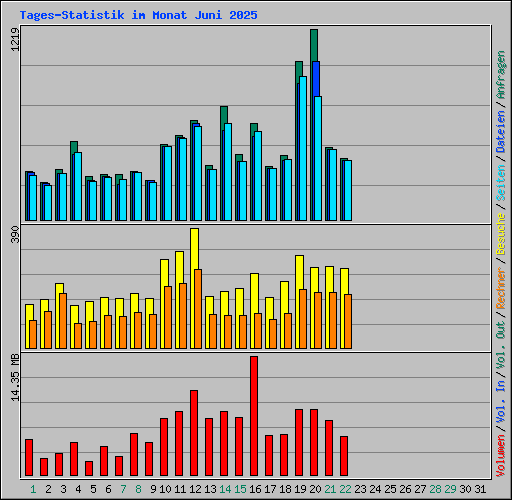Click day label 25 on the x-axis
This screenshot has height=500, width=512.
(390, 489)
